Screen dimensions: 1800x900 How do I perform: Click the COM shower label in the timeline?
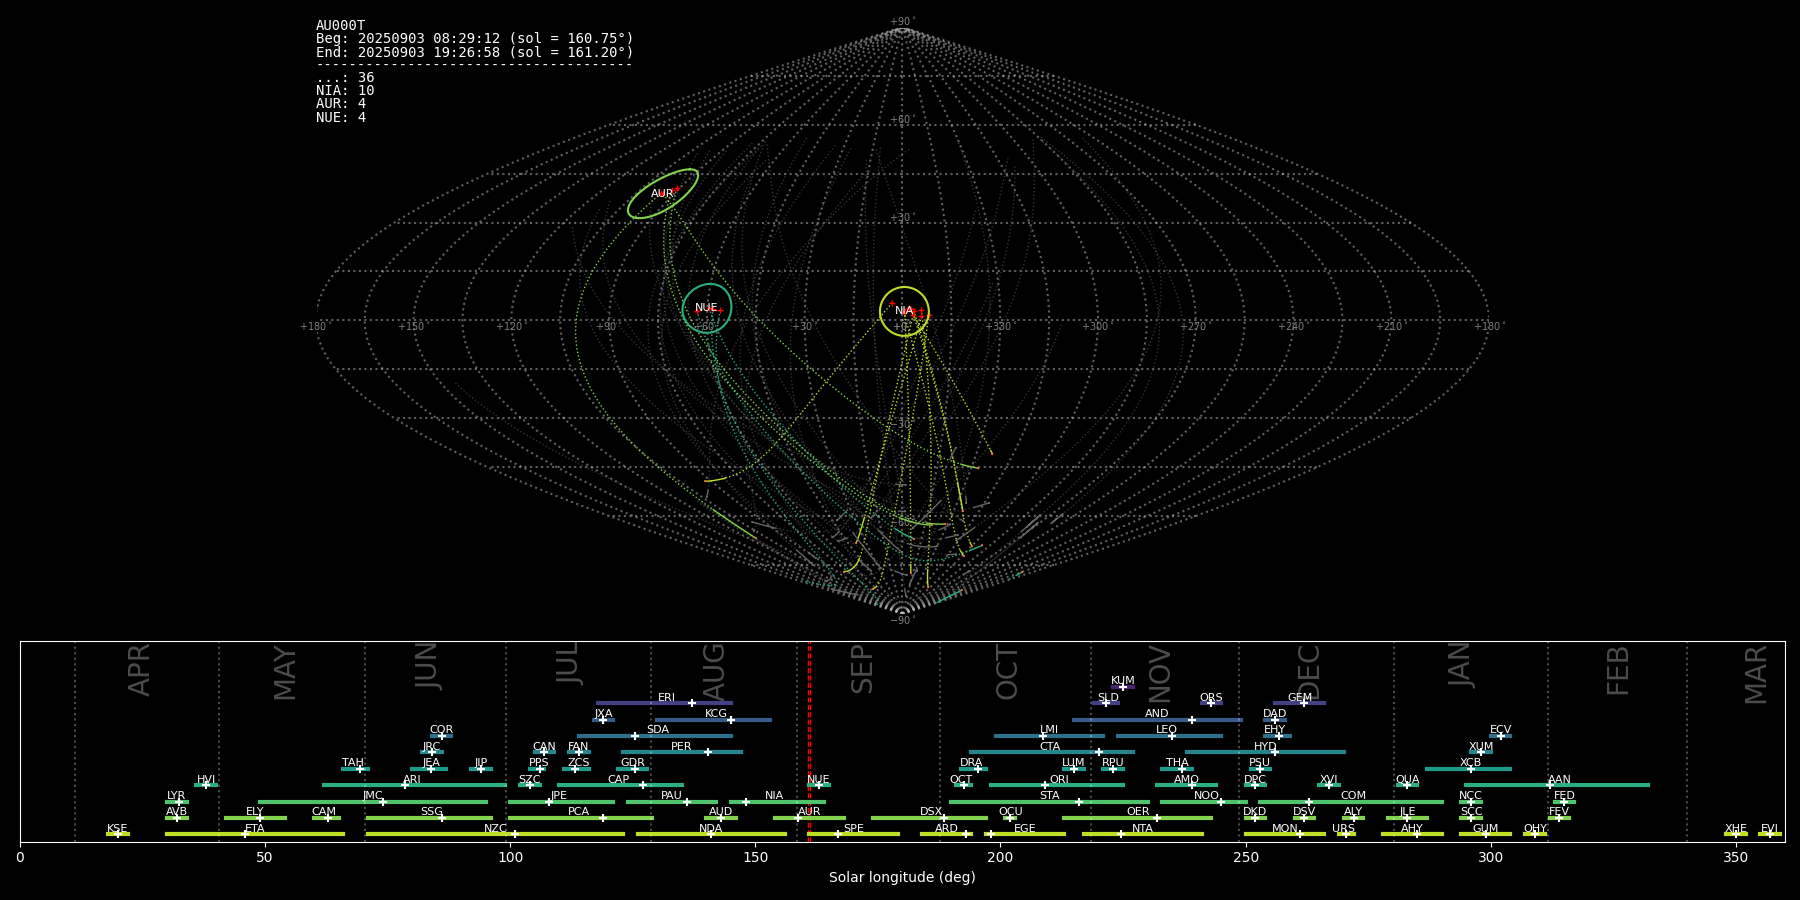click(1353, 796)
